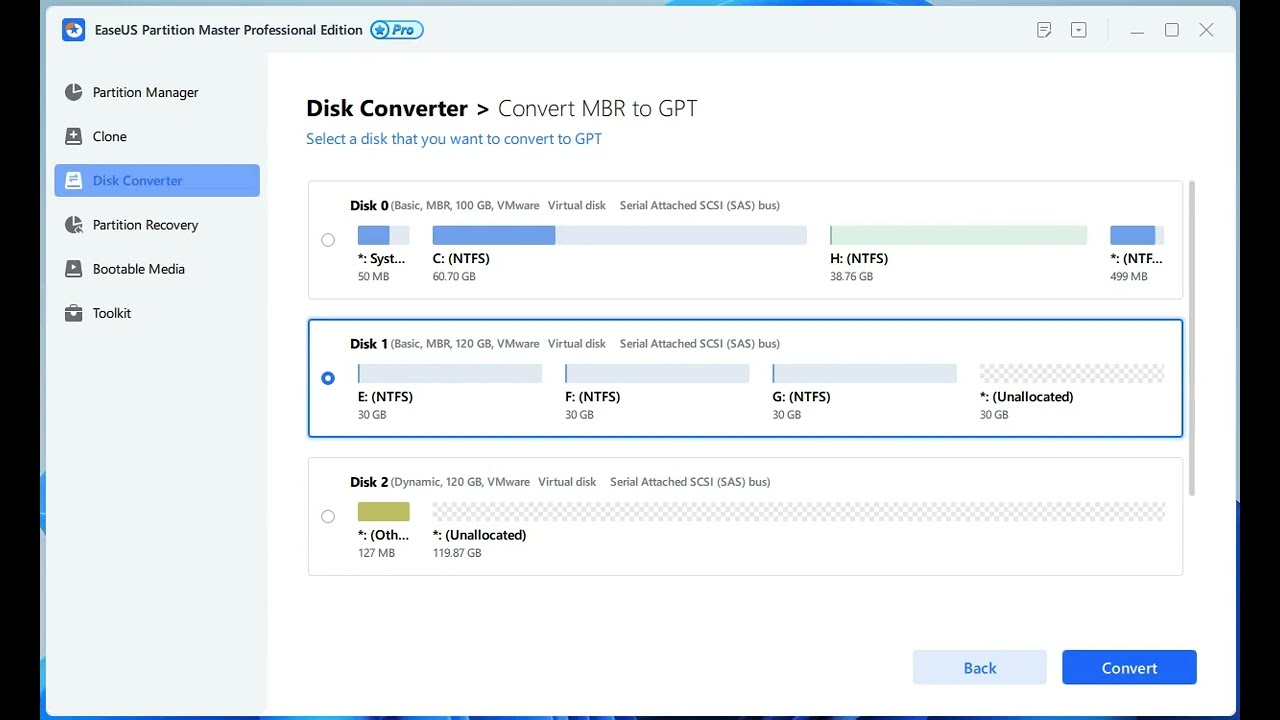Click the Bootable Media icon in the sidebar
Viewport: 1280px width, 720px height.
73,268
